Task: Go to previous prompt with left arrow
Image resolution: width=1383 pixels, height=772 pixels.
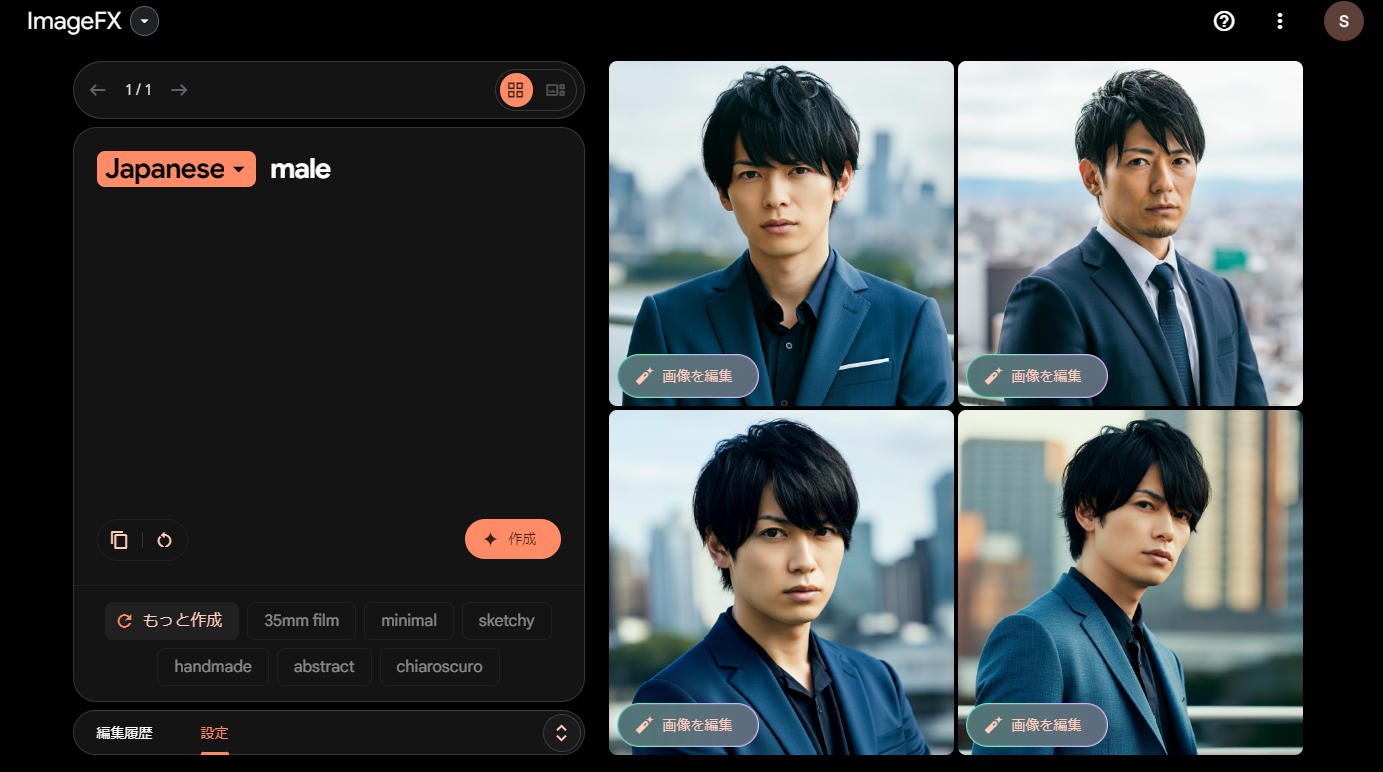Action: [97, 90]
